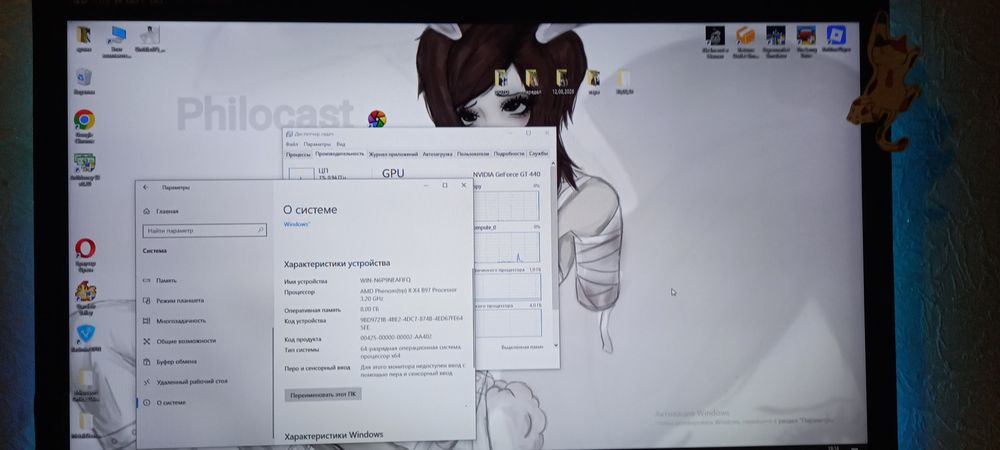Open the Автозагрузка tab in Task Manager

(438, 154)
